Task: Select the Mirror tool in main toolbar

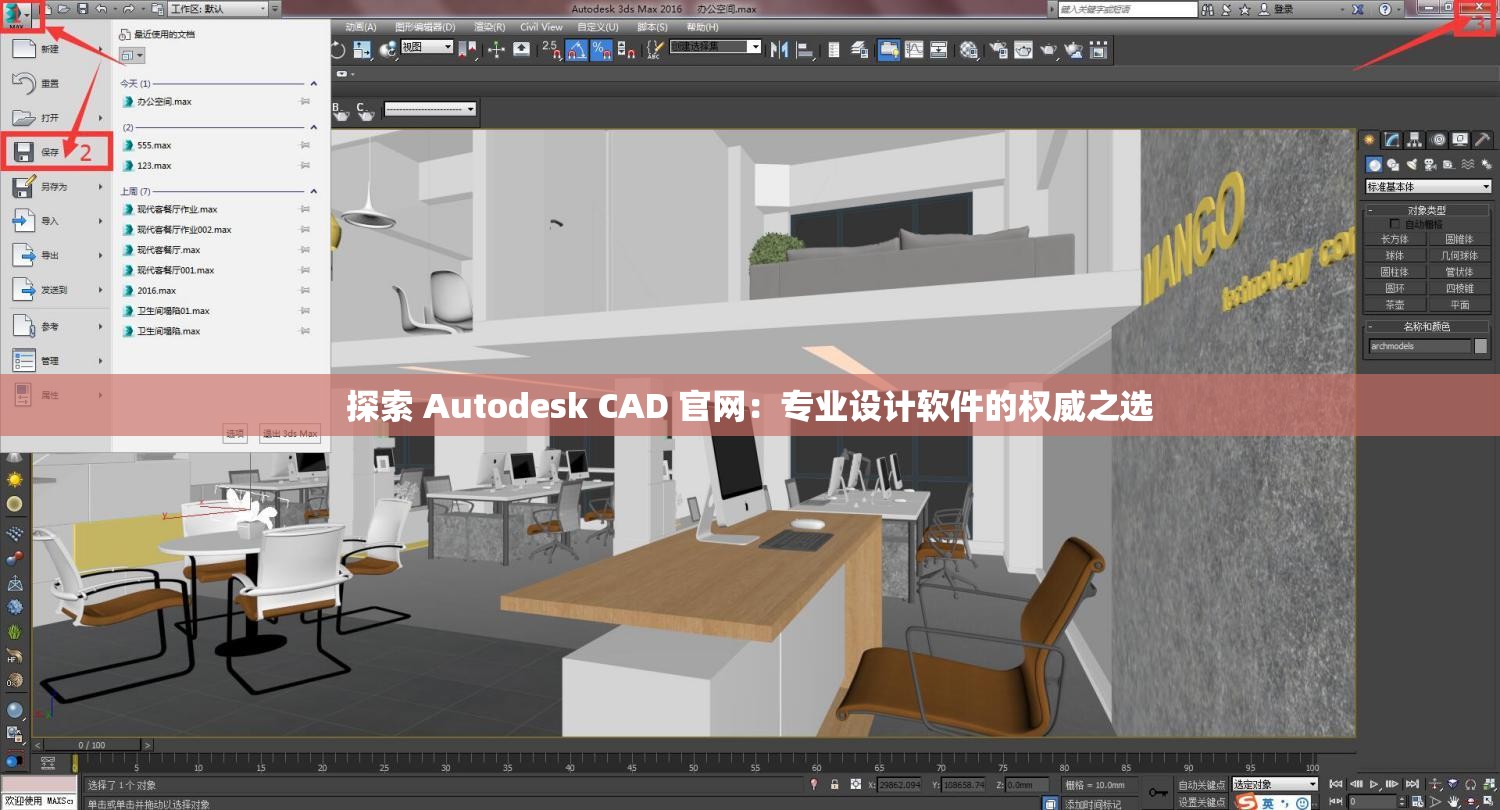Action: (779, 48)
